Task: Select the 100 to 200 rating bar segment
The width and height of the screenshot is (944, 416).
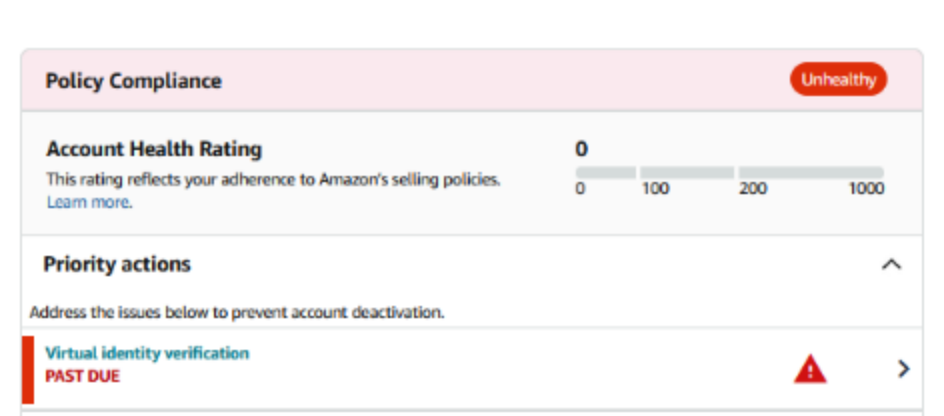Action: point(687,173)
